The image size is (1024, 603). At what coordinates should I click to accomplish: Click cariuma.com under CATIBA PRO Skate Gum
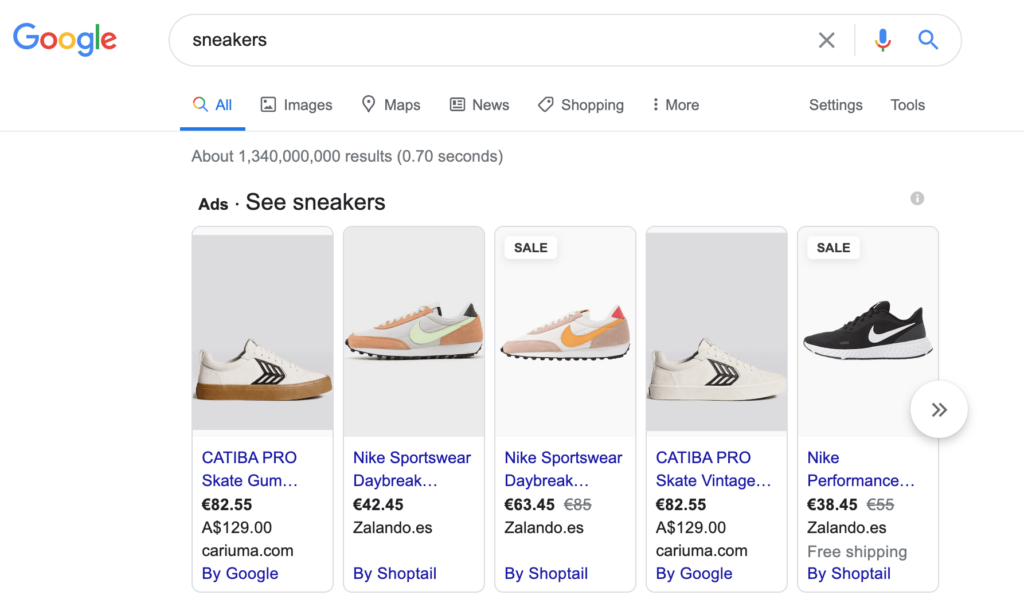(x=247, y=551)
